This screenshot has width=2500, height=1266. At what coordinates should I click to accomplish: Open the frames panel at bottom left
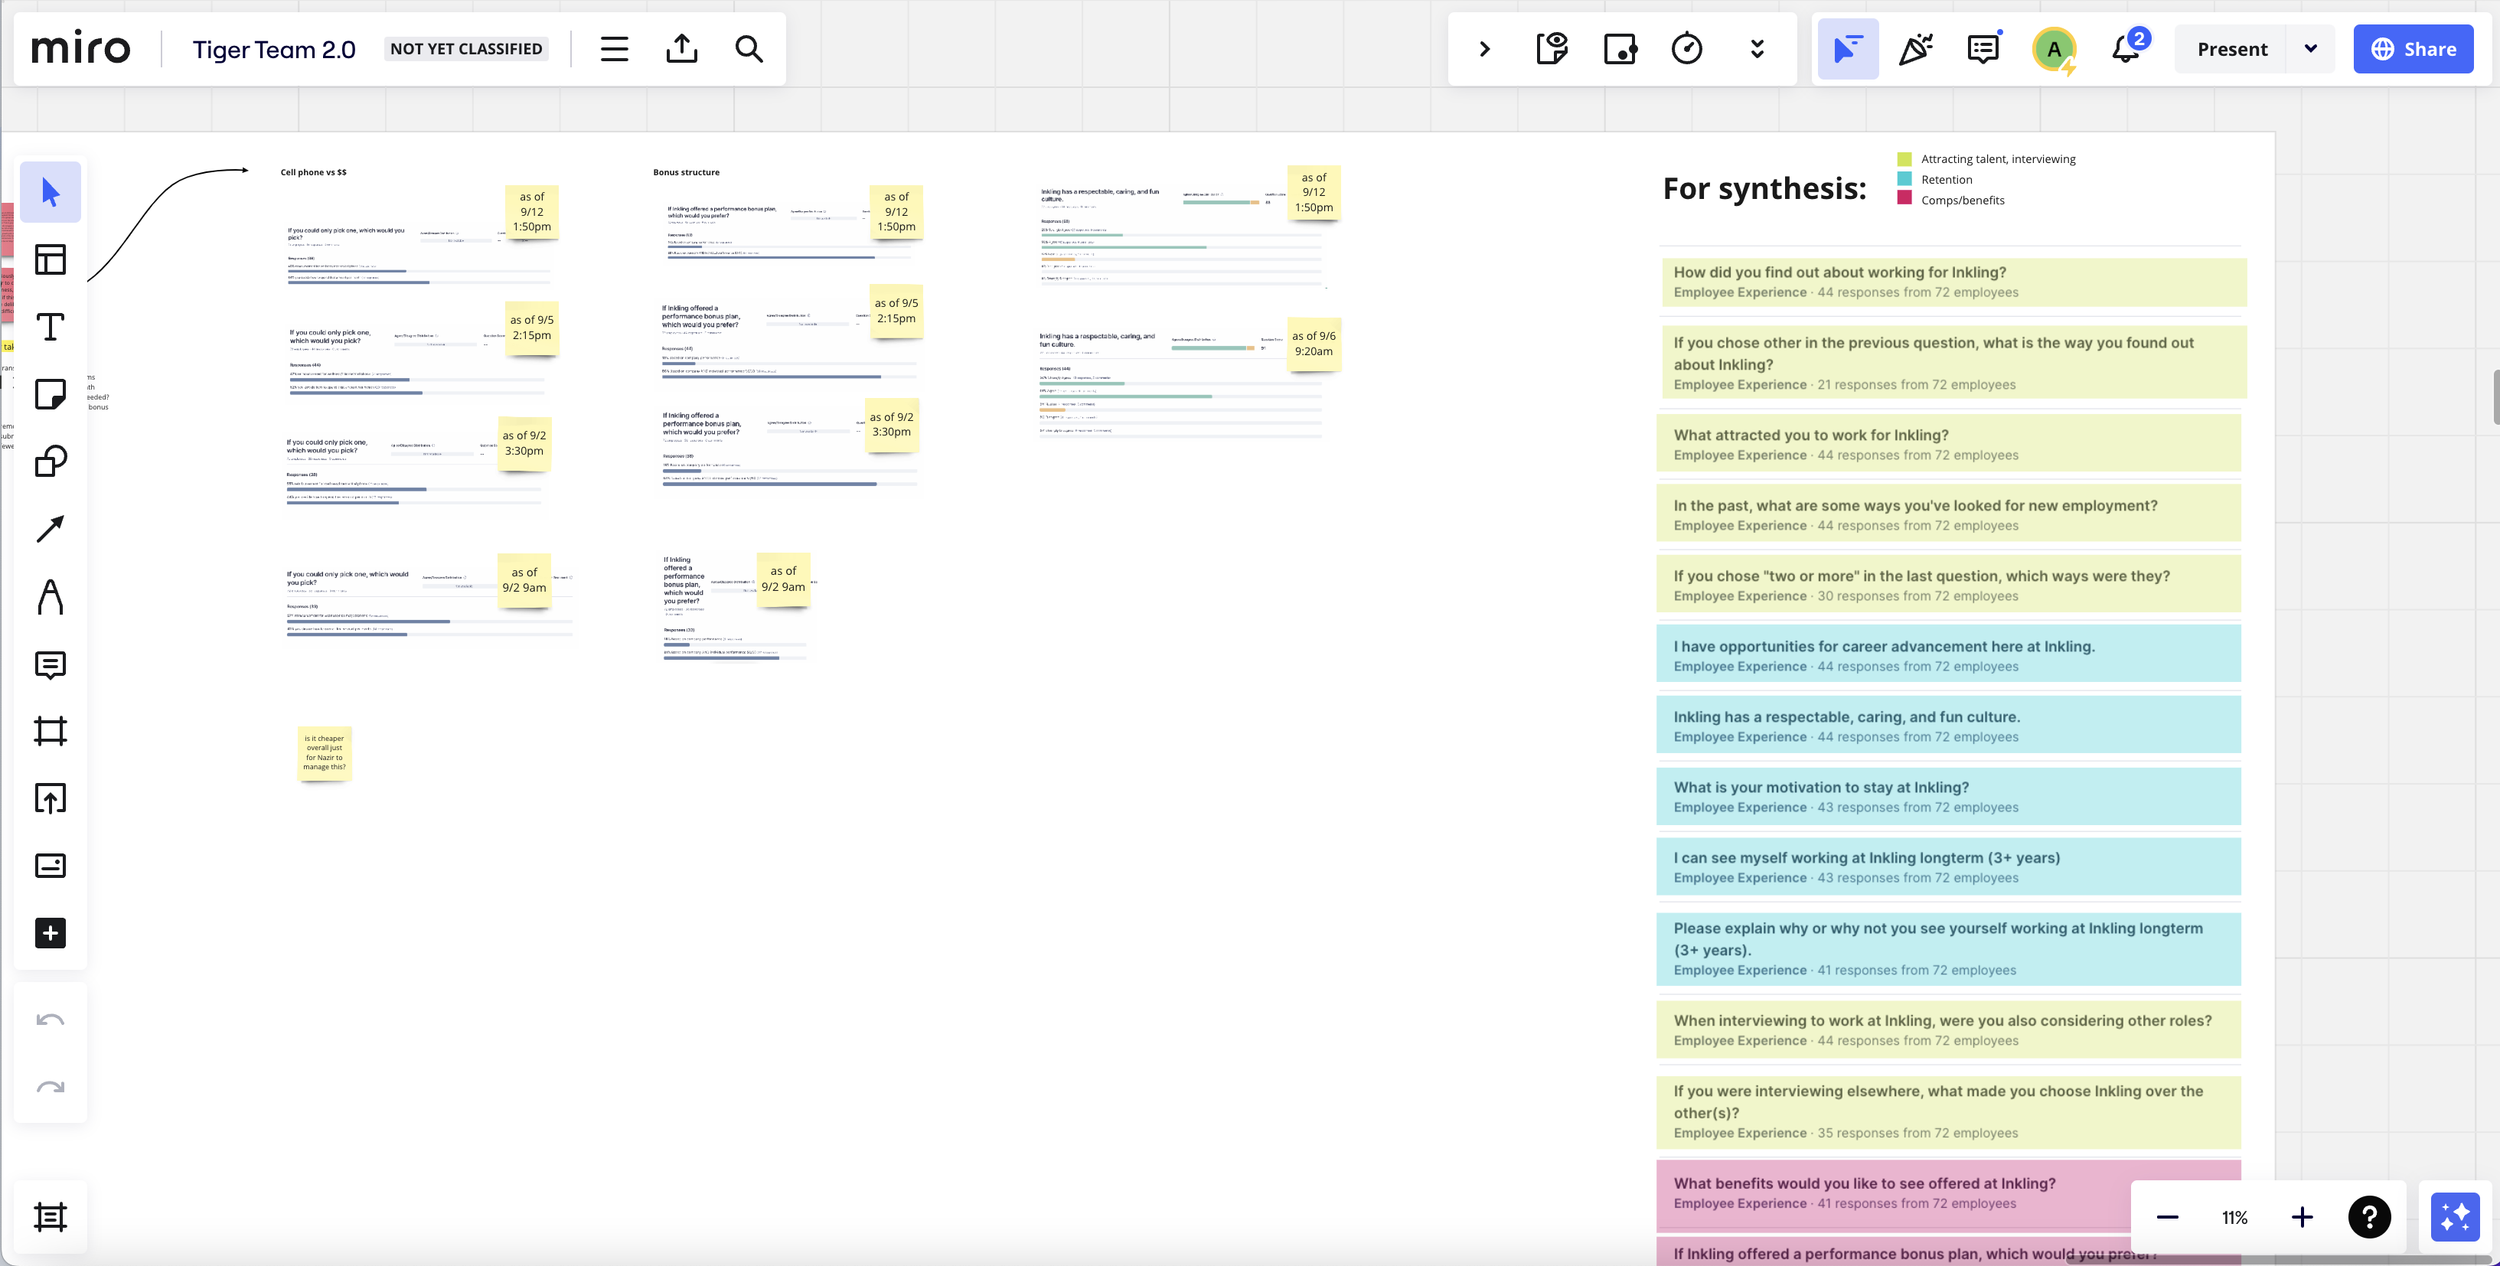50,1217
